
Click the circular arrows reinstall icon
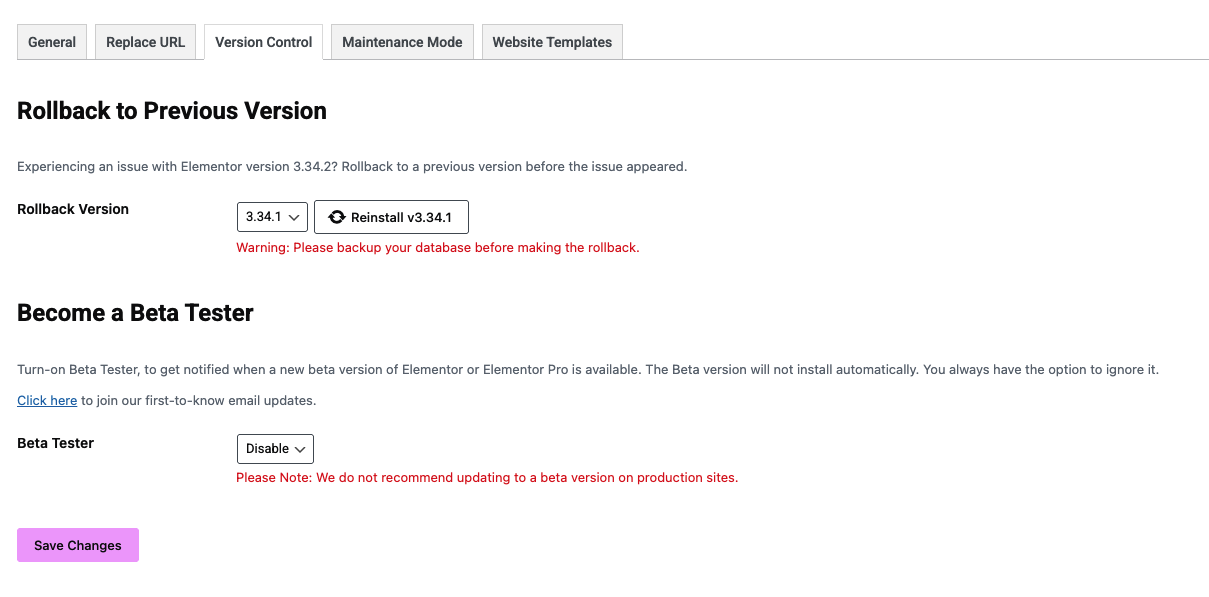[x=337, y=217]
